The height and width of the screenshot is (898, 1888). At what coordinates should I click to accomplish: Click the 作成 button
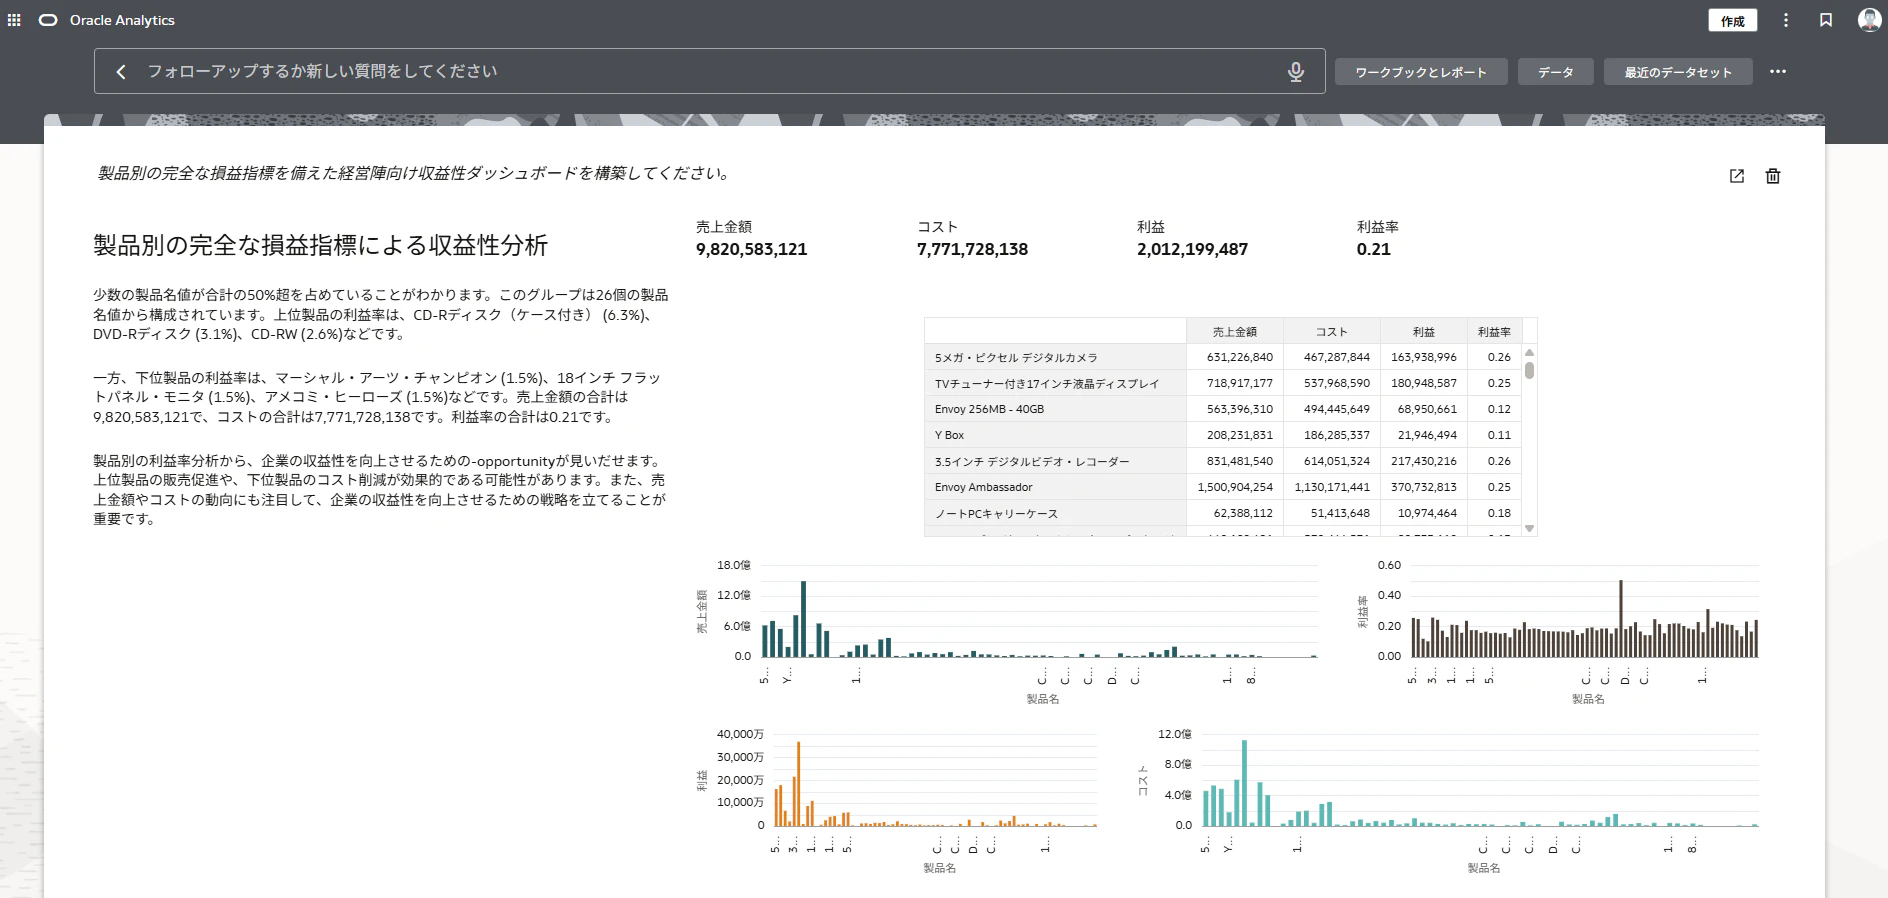click(1733, 20)
